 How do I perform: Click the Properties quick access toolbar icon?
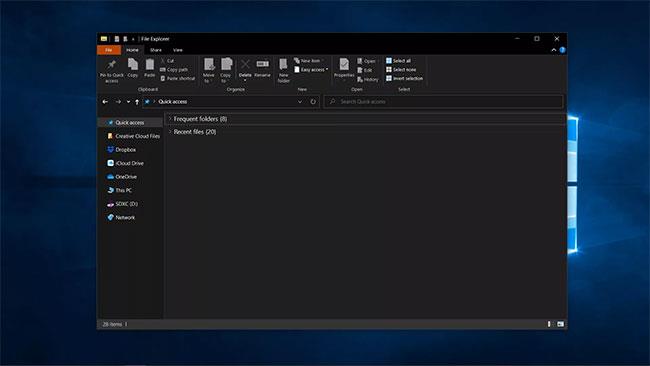coord(117,39)
